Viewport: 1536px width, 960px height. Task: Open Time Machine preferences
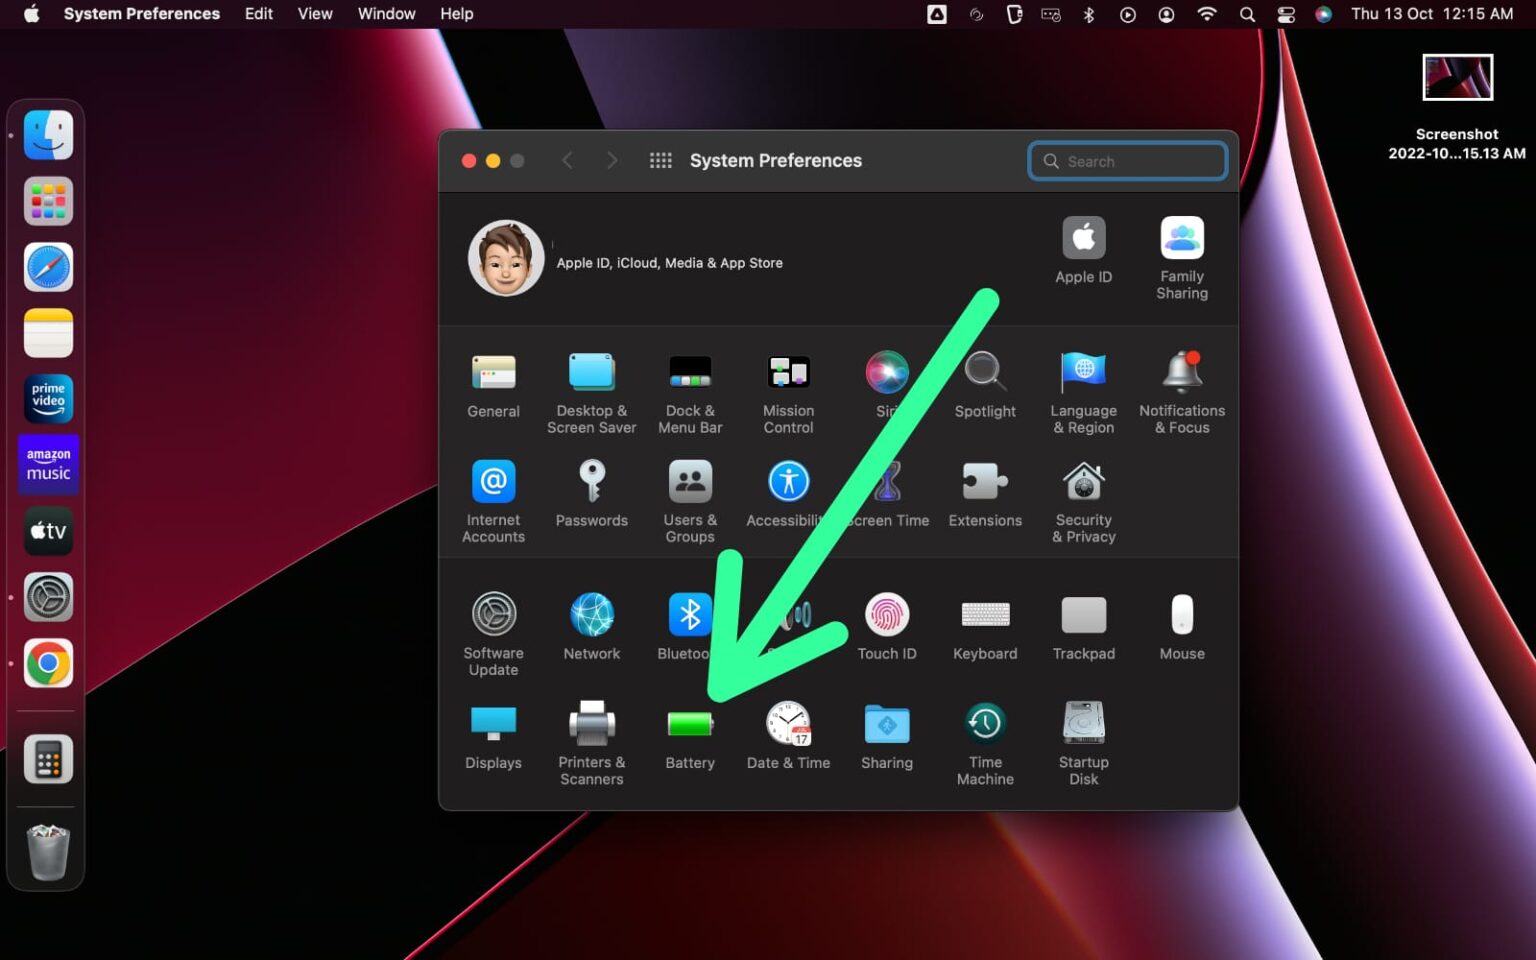coord(984,720)
